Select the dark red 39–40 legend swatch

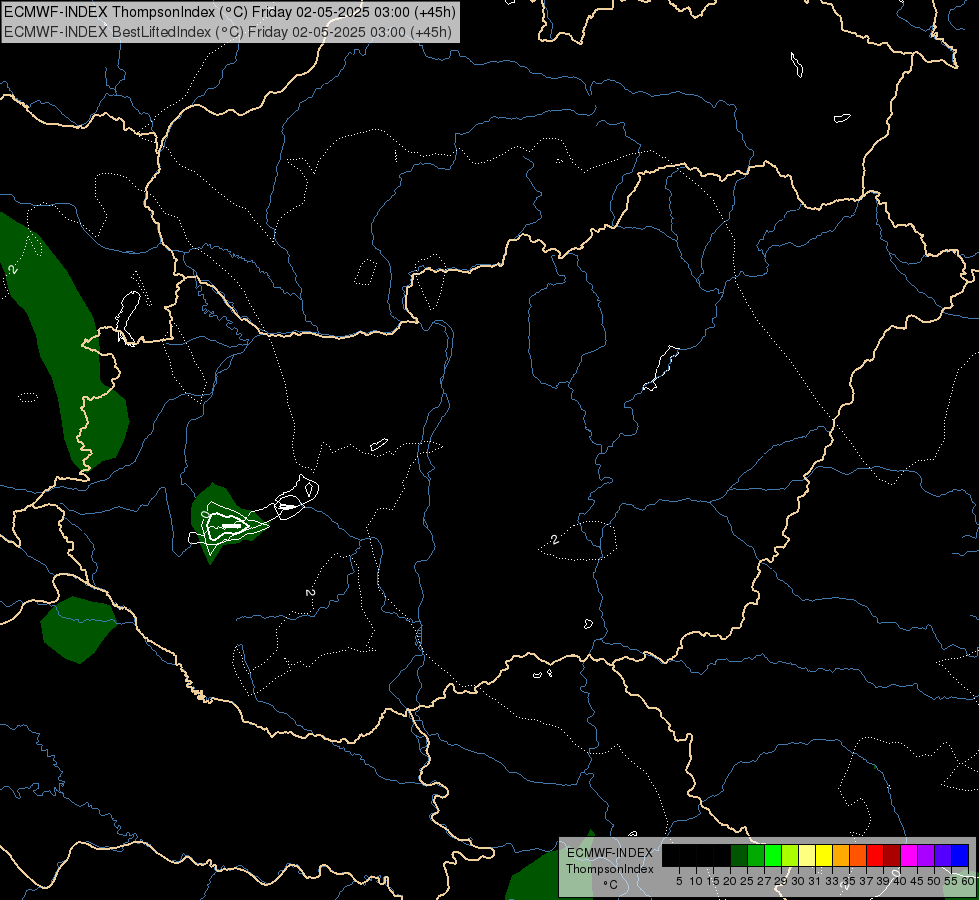point(892,855)
